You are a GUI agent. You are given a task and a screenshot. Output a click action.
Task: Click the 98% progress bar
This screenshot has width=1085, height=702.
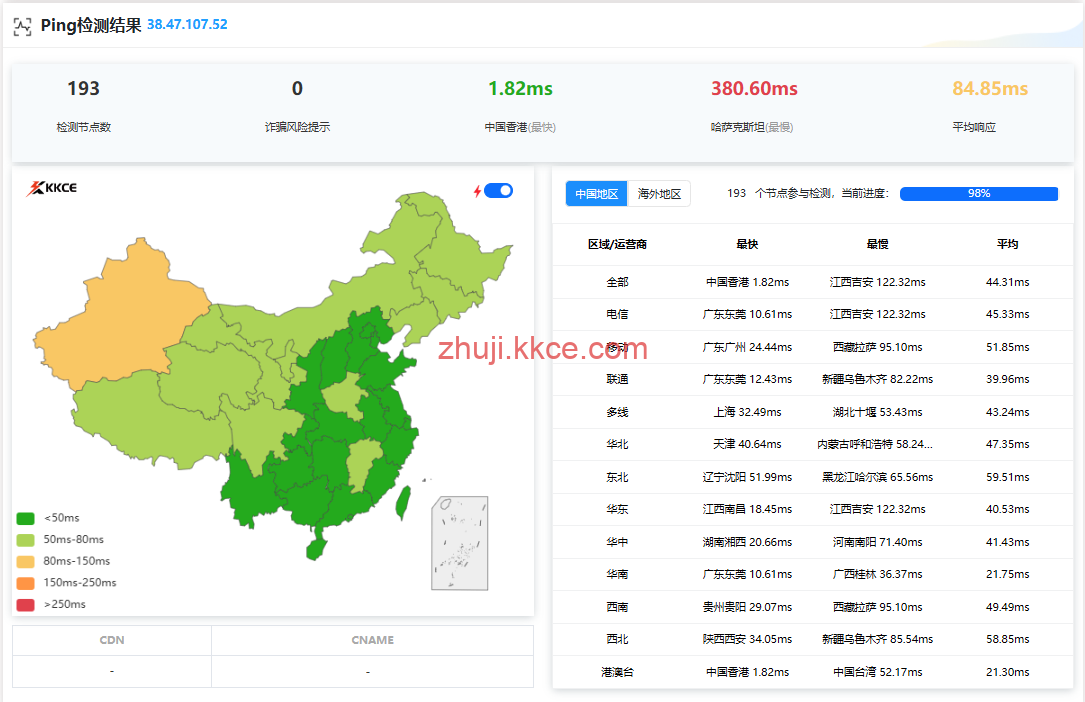click(978, 194)
